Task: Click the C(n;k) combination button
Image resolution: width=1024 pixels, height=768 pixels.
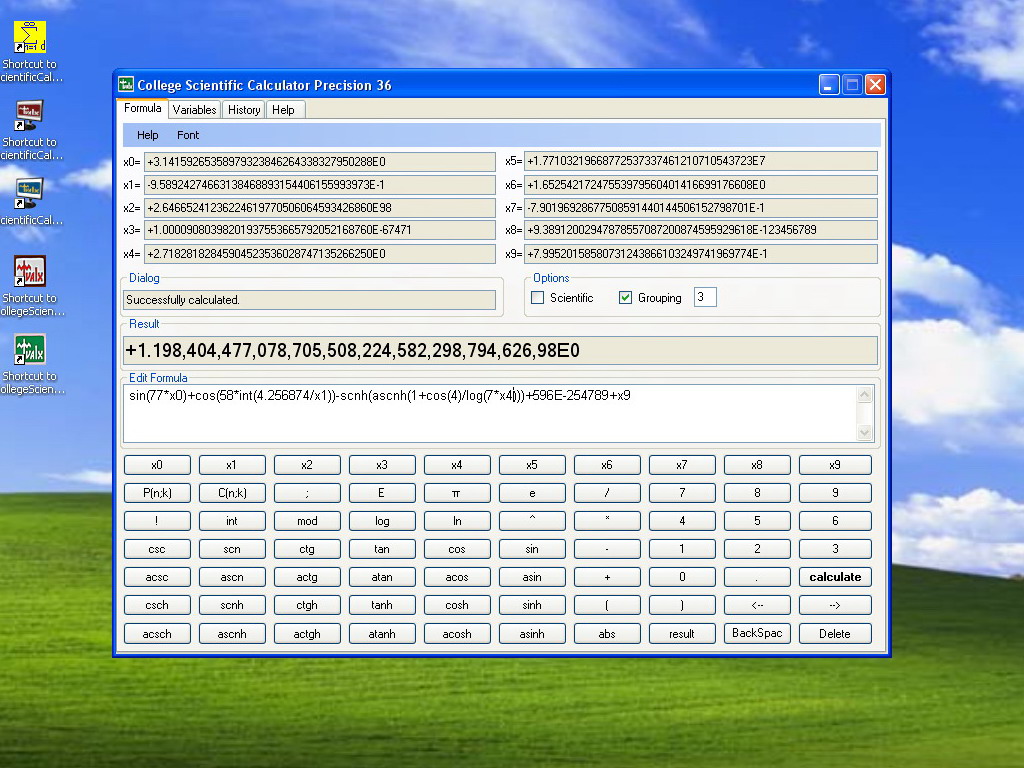Action: click(232, 493)
